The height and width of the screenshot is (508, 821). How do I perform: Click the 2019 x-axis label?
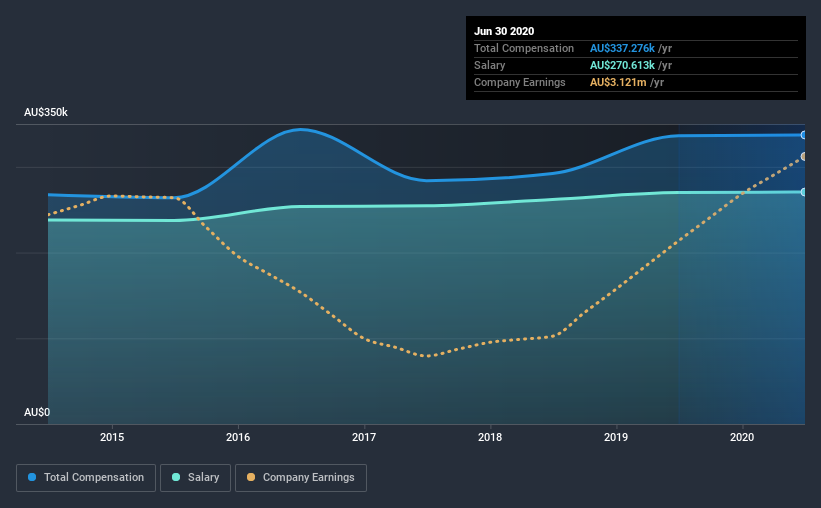pos(616,437)
